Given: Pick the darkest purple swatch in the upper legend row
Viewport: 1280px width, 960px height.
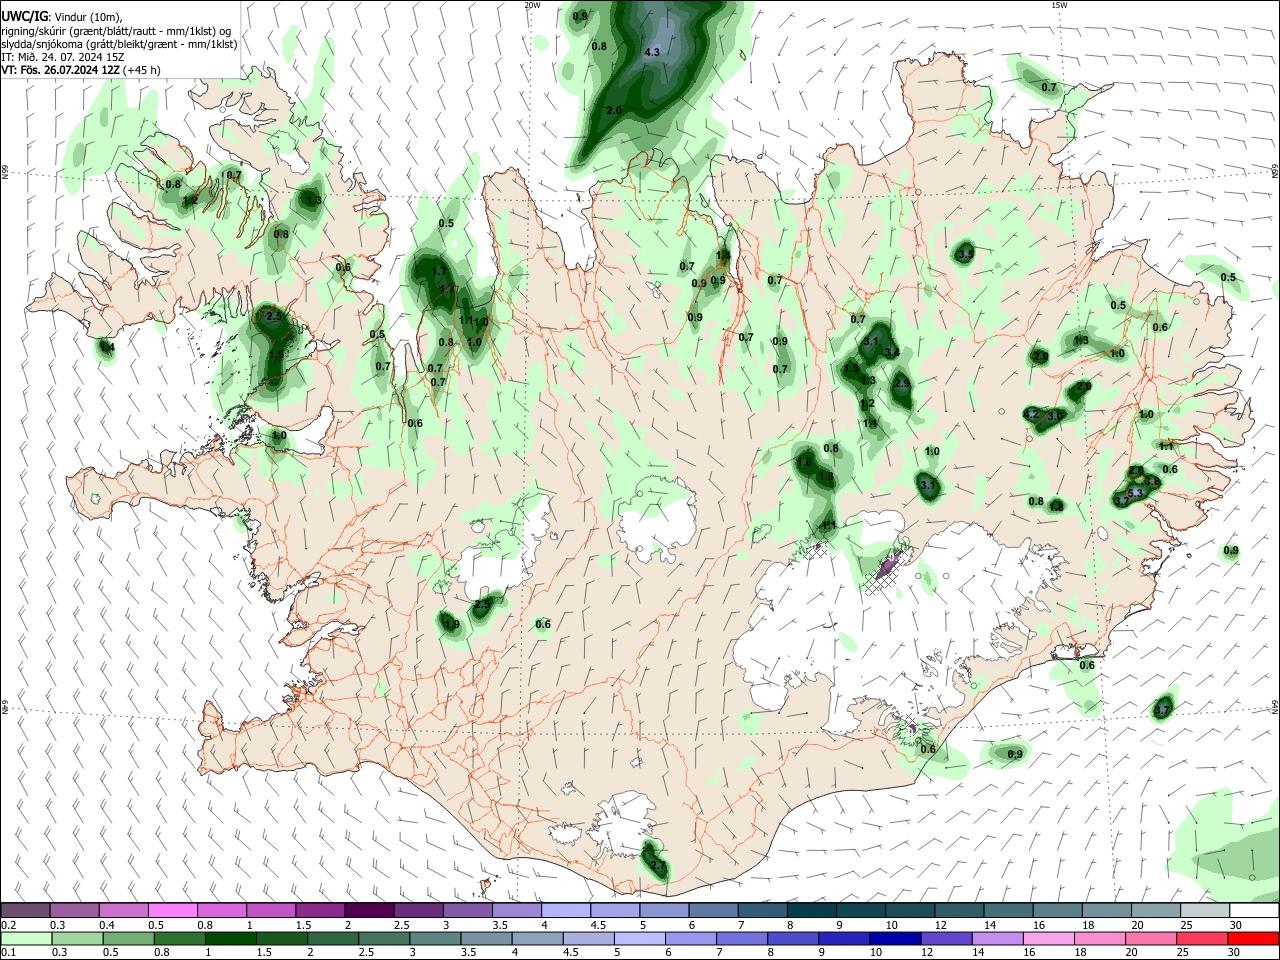Looking at the screenshot, I should click(369, 910).
